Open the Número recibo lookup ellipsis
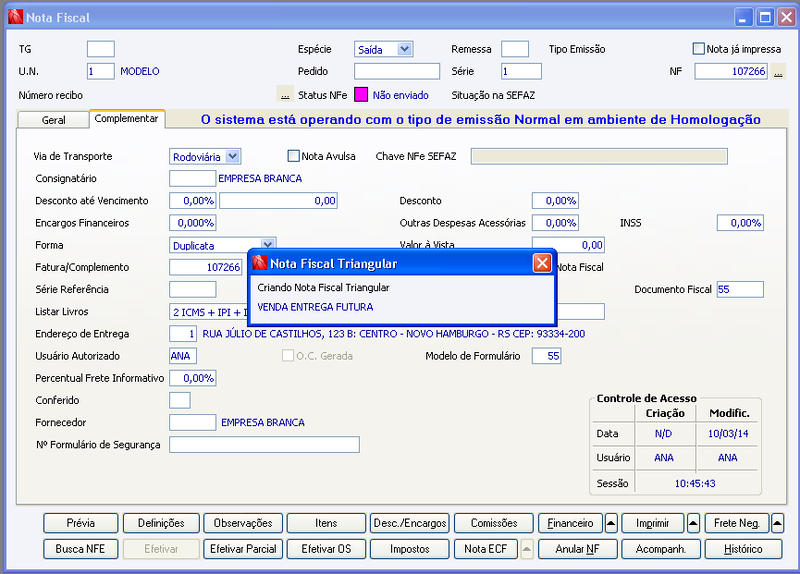The image size is (800, 574). [285, 95]
